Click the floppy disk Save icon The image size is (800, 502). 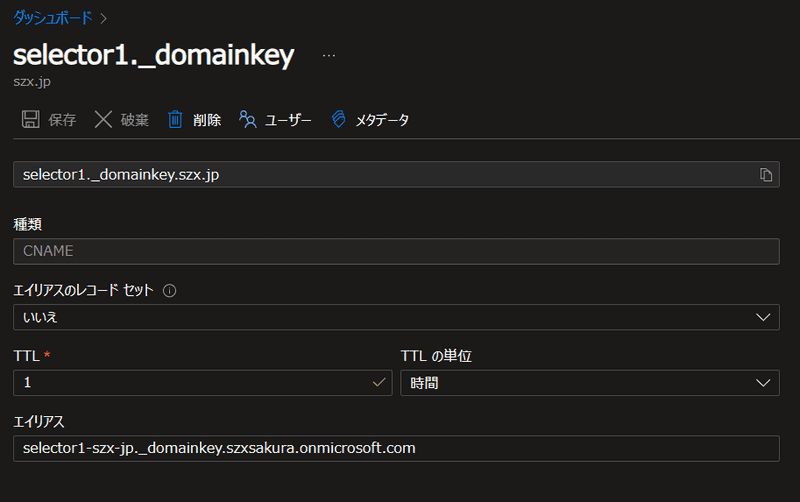30,120
